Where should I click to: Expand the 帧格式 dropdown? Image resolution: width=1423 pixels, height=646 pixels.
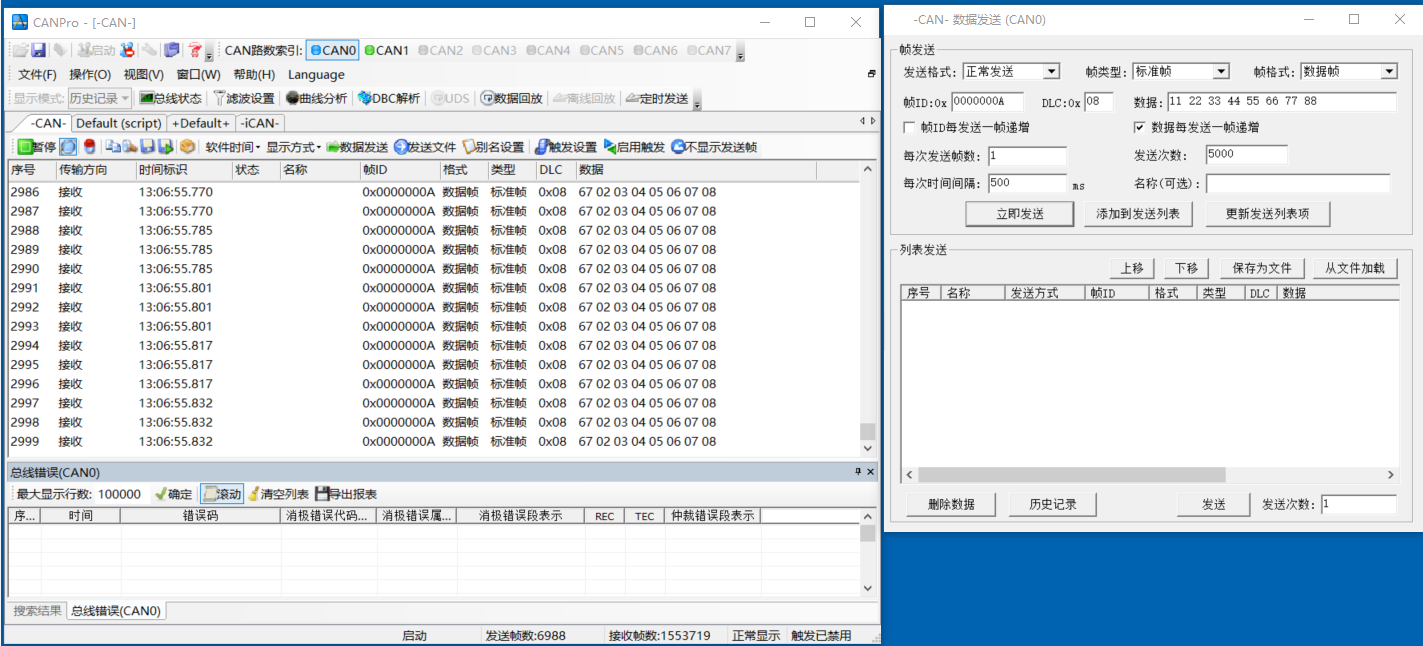(x=1388, y=72)
